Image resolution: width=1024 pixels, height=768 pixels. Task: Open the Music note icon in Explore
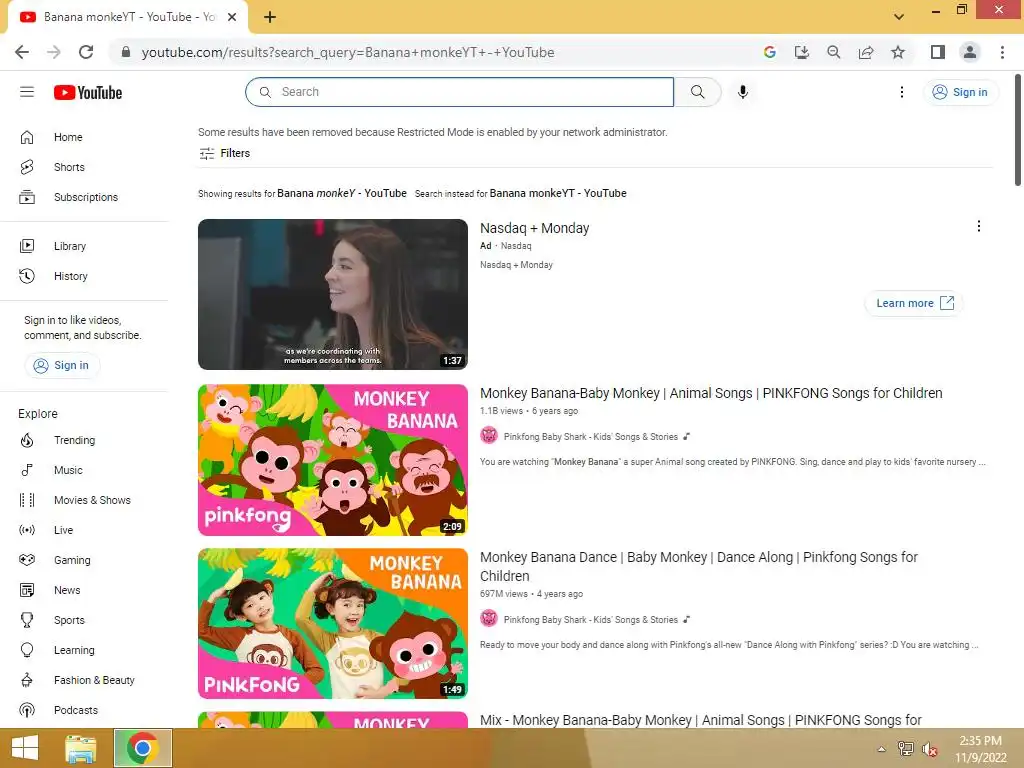coord(27,470)
